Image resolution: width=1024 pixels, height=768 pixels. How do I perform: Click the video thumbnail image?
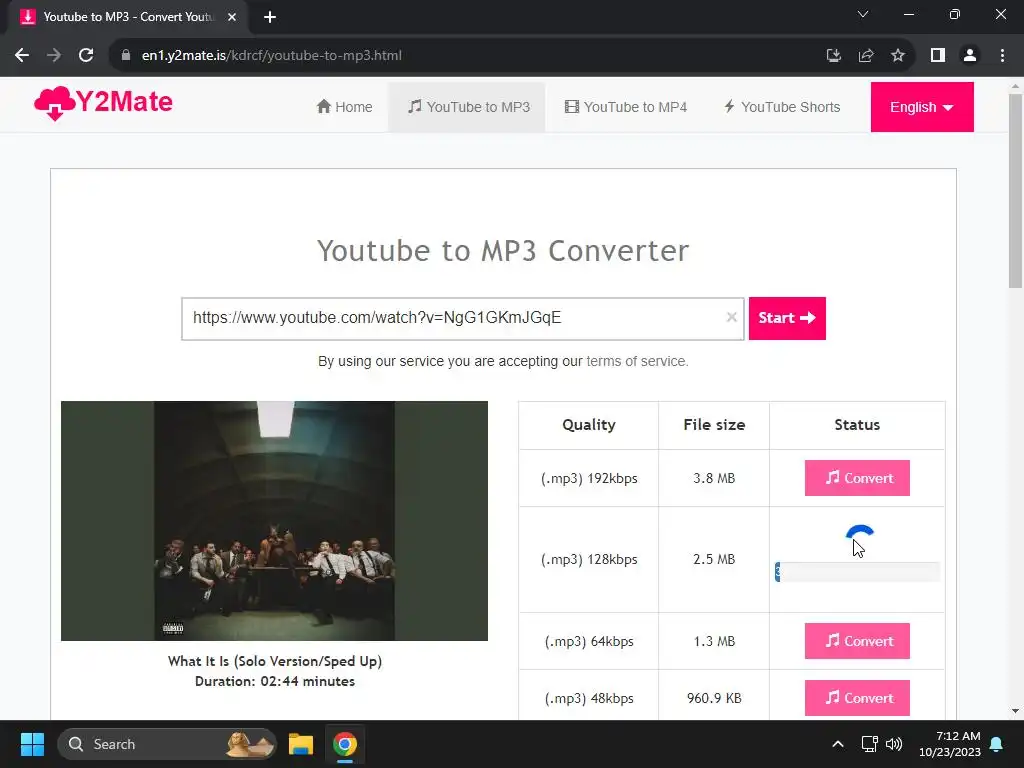274,520
